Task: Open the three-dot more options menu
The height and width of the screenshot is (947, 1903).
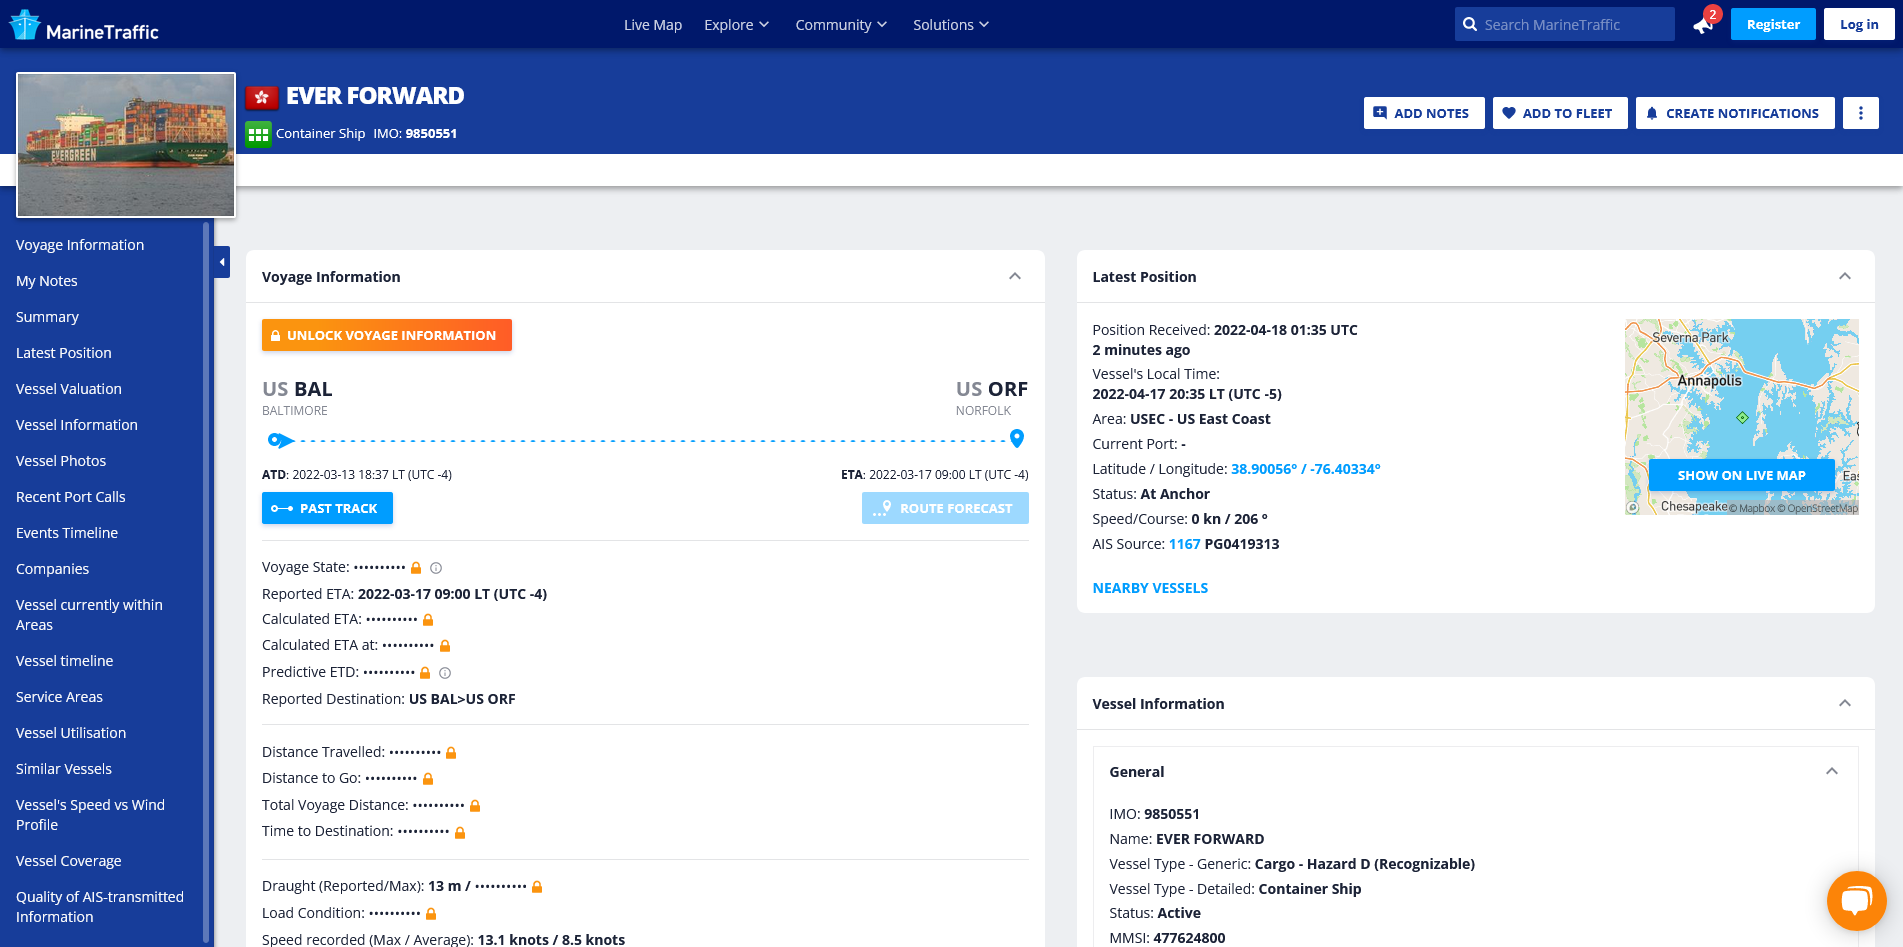Action: tap(1860, 113)
